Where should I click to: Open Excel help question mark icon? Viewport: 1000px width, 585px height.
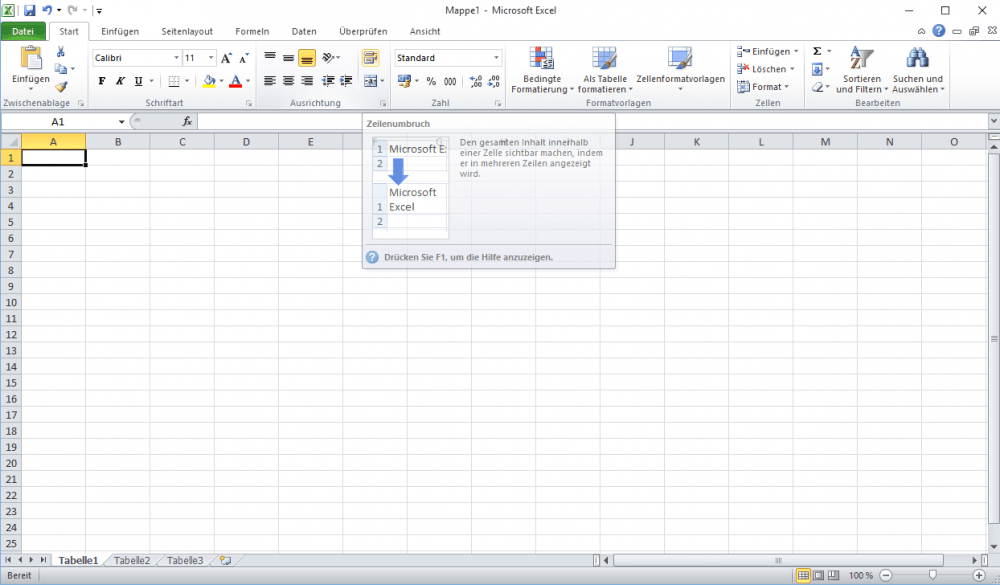pyautogui.click(x=939, y=31)
